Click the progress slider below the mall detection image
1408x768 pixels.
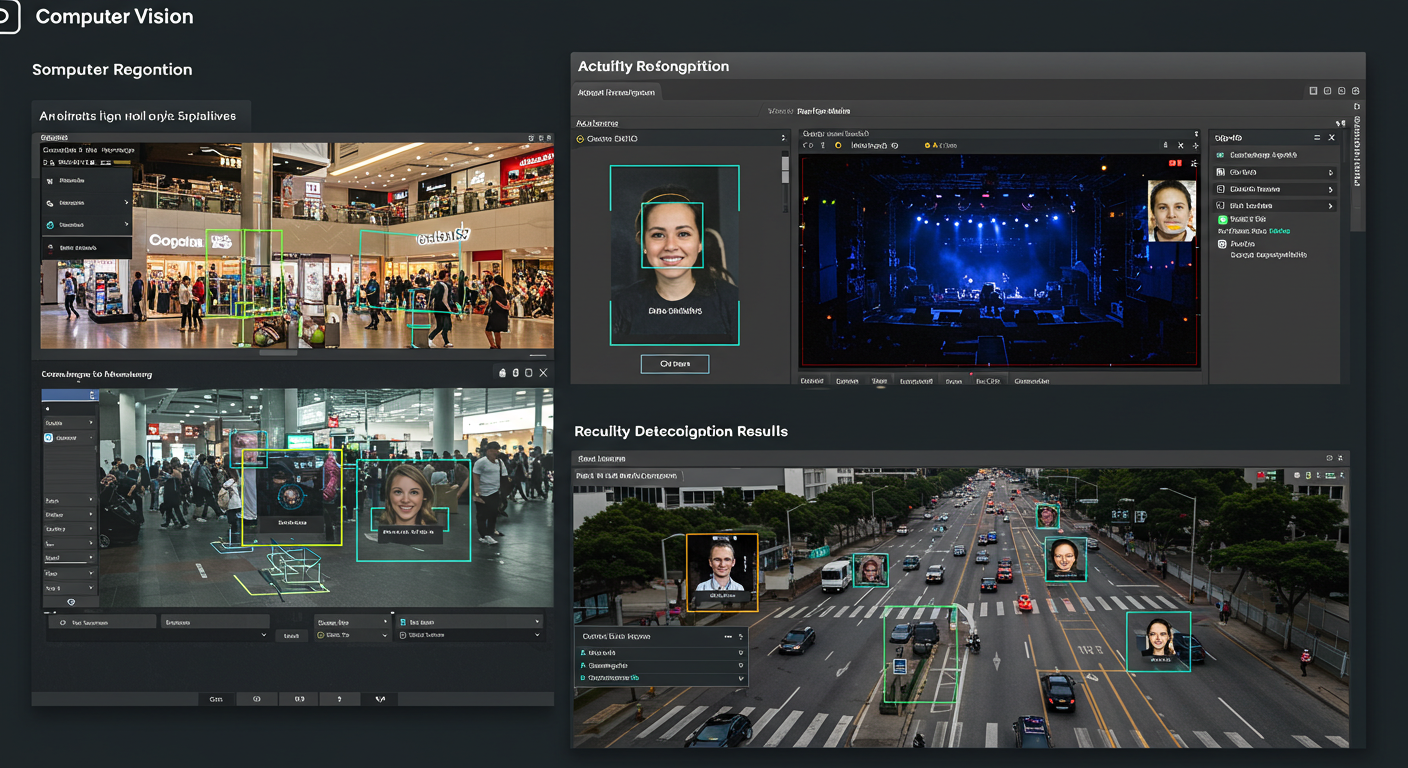pos(280,351)
